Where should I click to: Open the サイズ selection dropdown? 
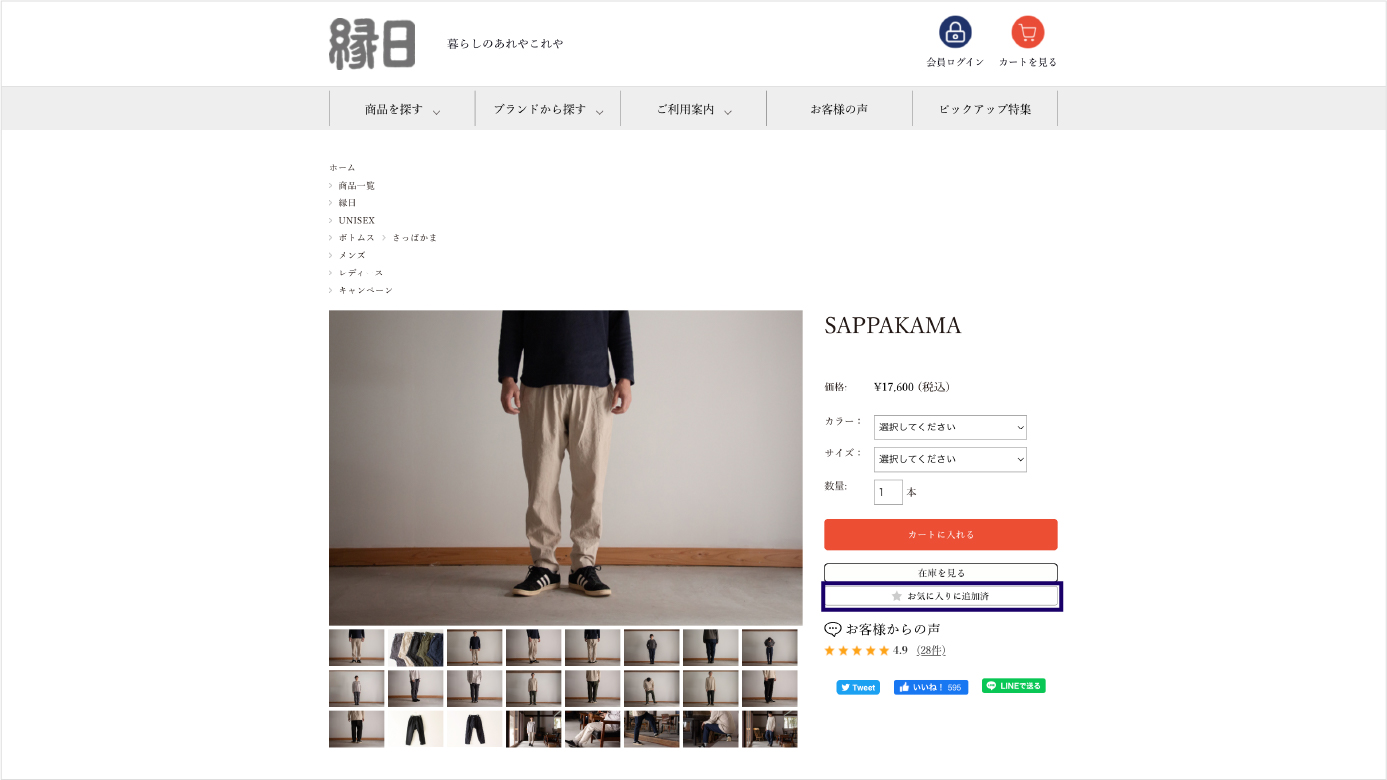click(x=950, y=459)
